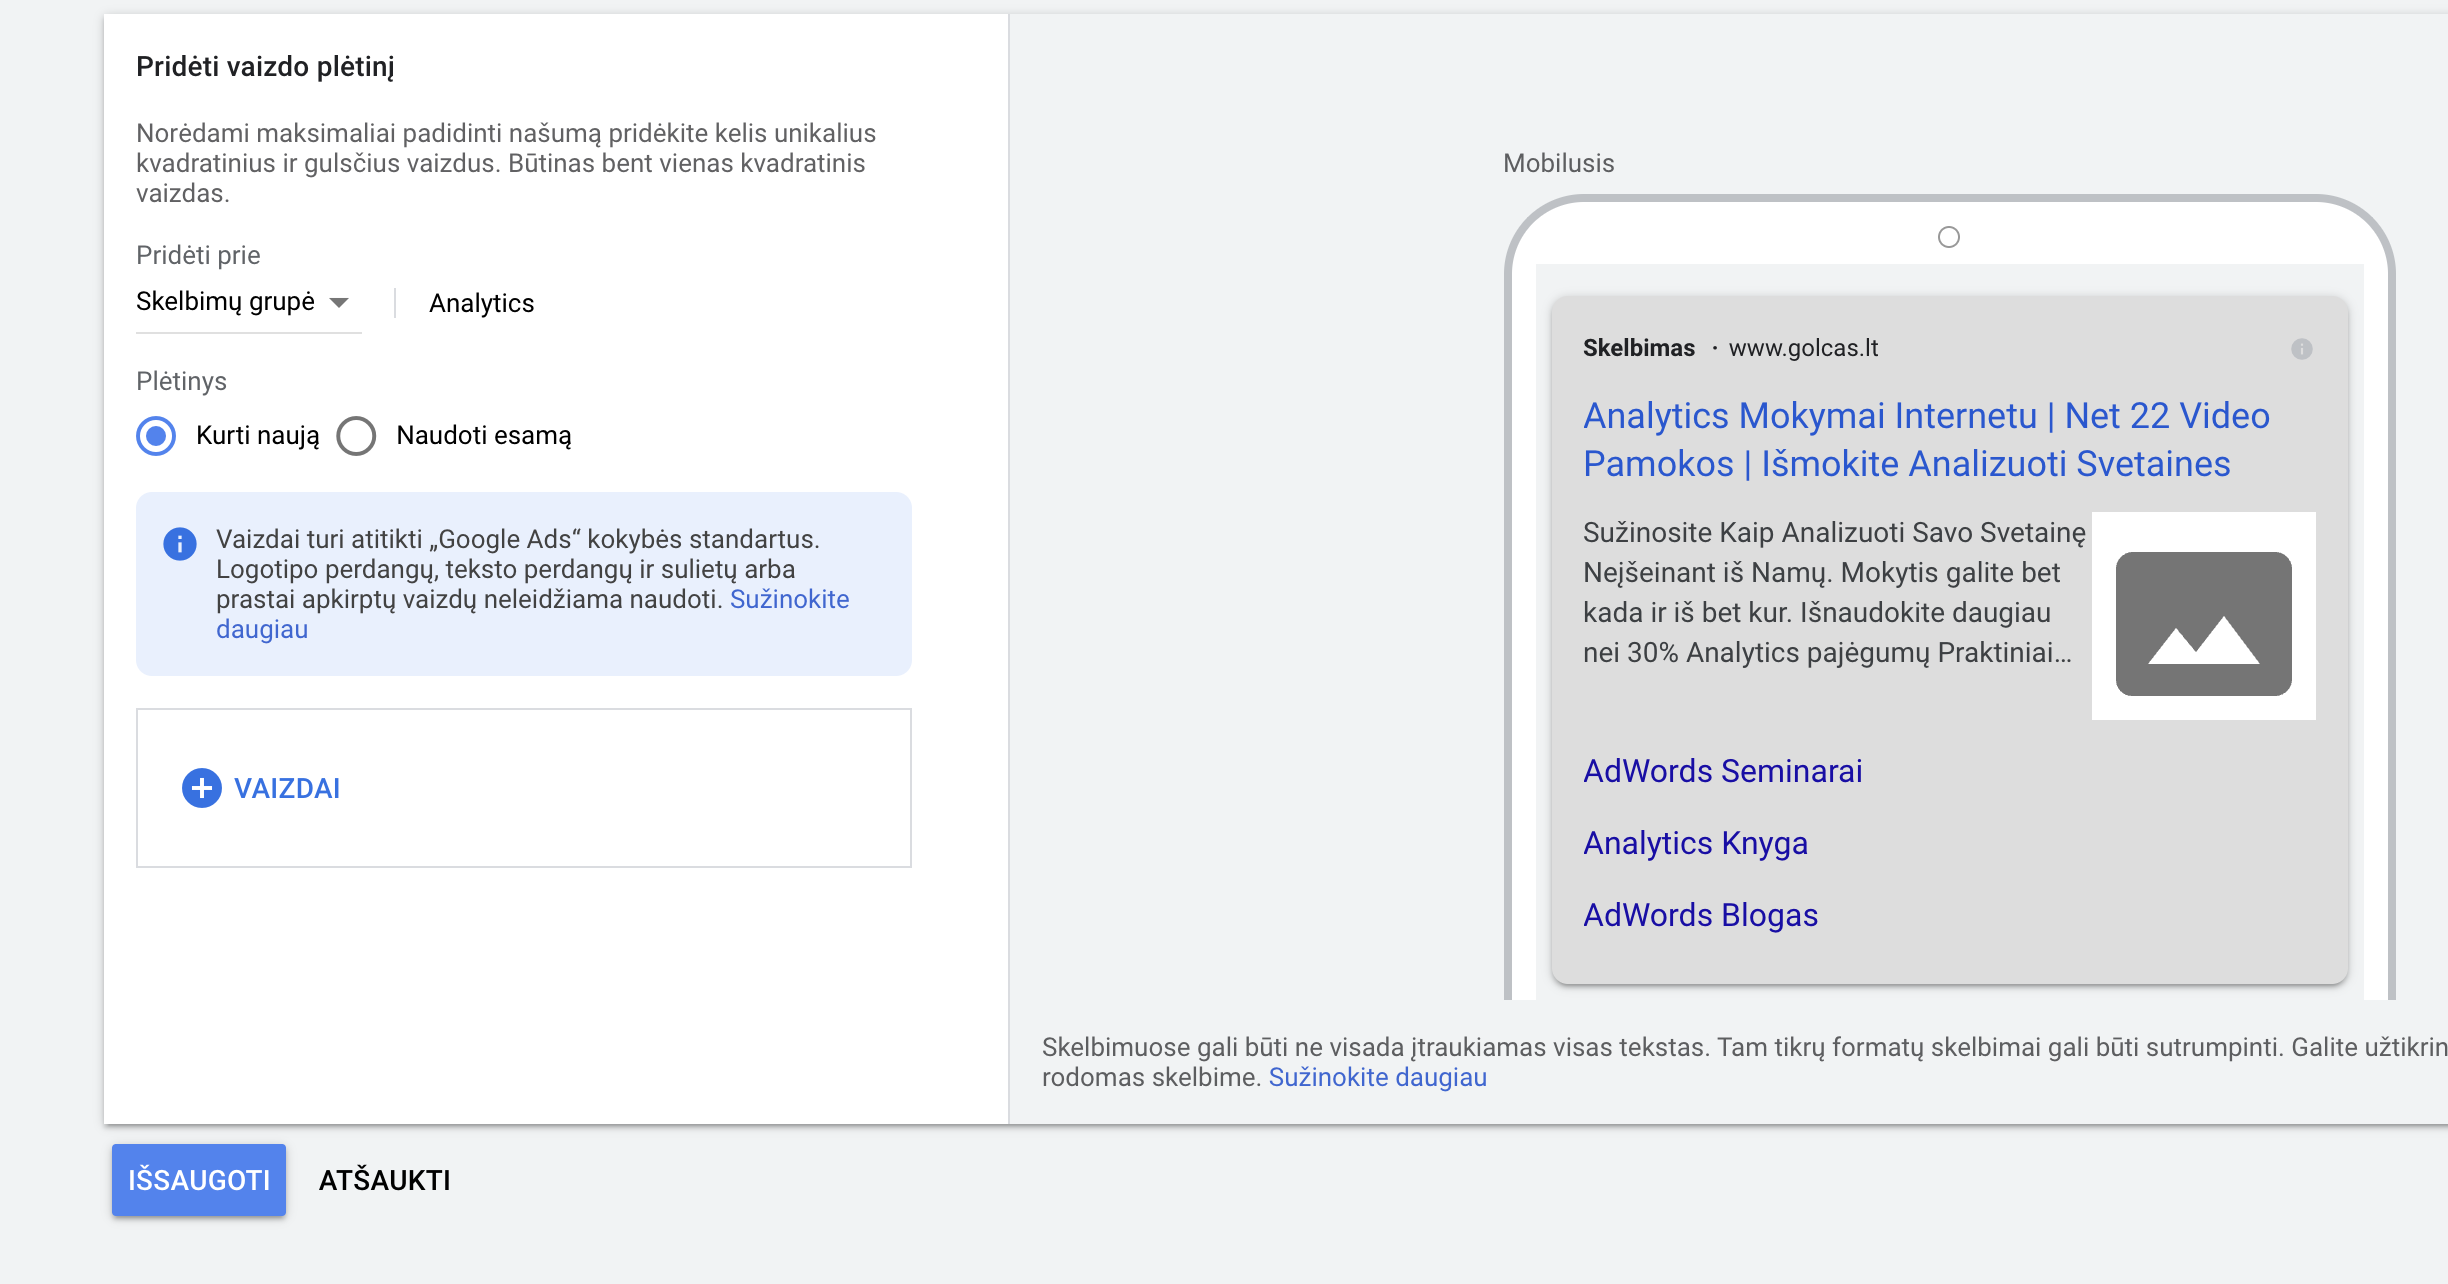This screenshot has height=1284, width=2448.
Task: Click 'AdWords Seminarai' sitelink in preview
Action: 1722,771
